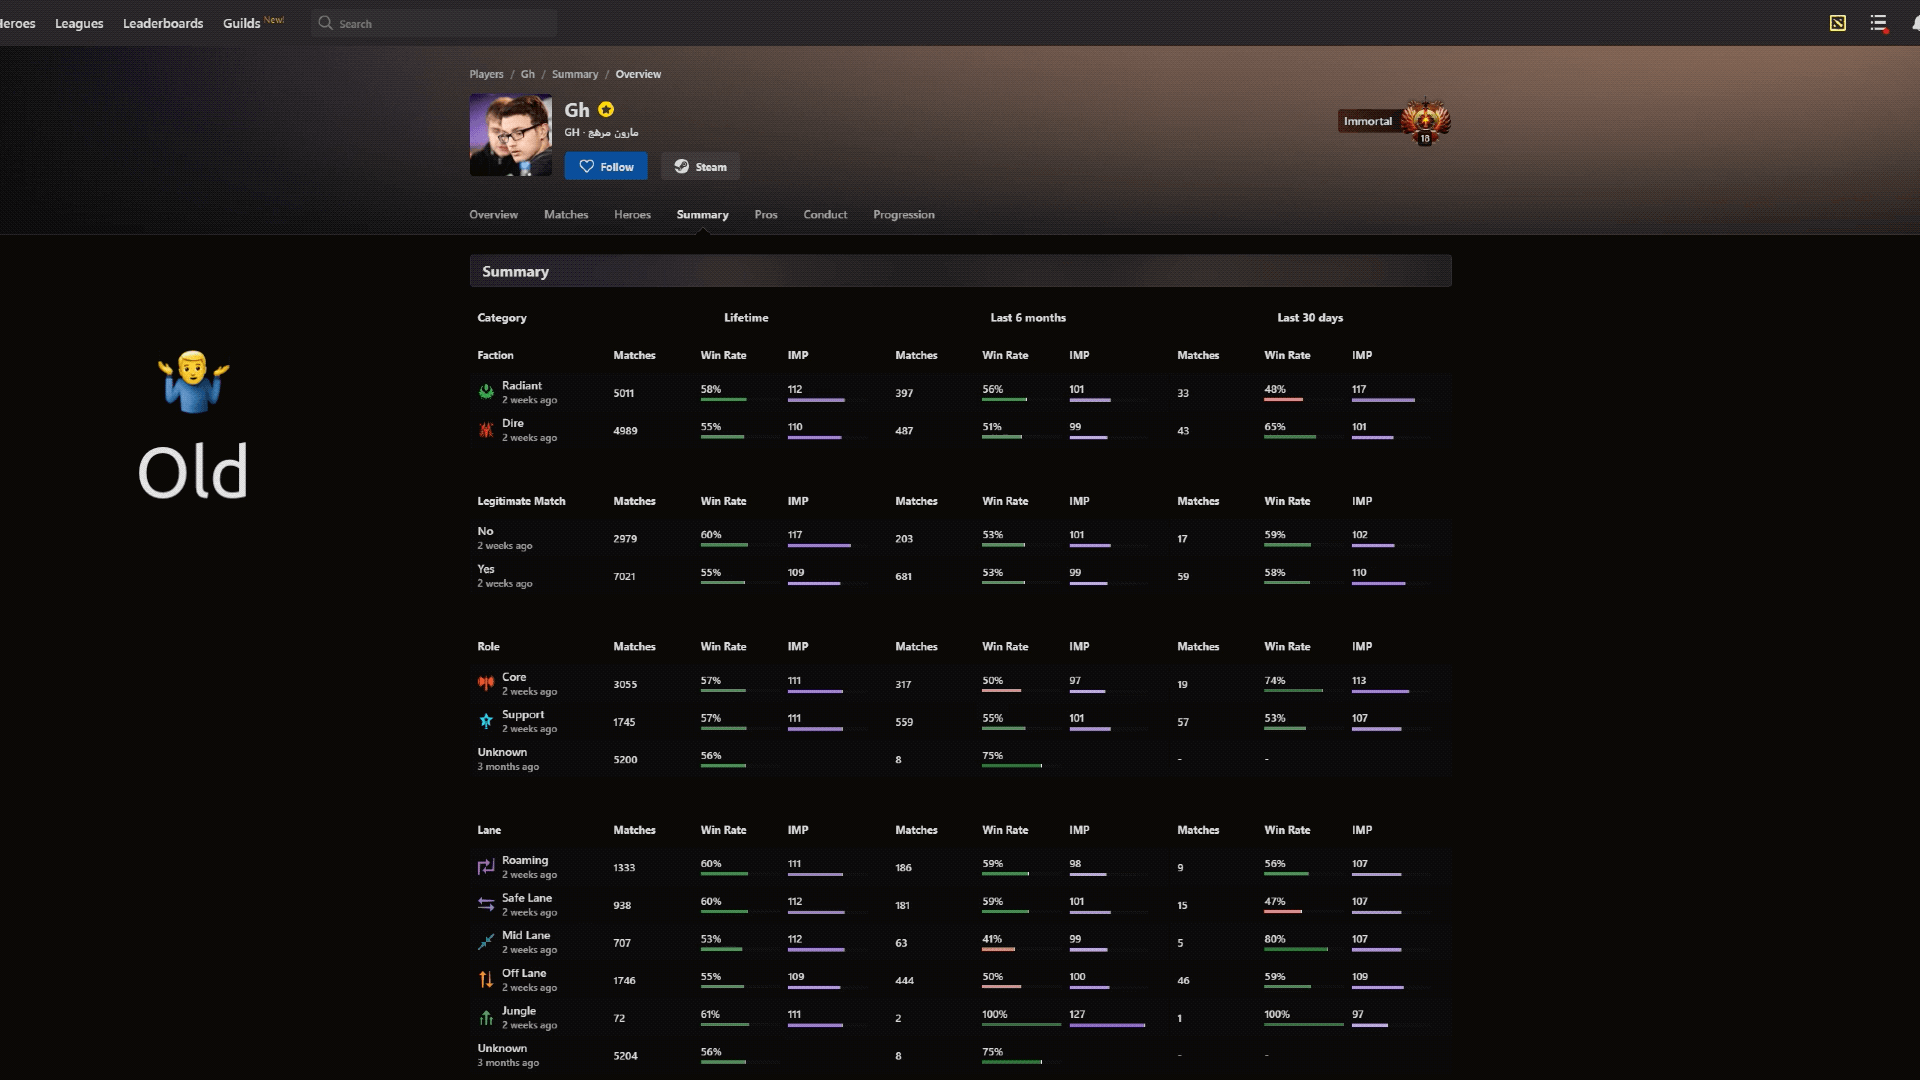The width and height of the screenshot is (1920, 1080).
Task: Click the Players breadcrumb link
Action: [486, 74]
